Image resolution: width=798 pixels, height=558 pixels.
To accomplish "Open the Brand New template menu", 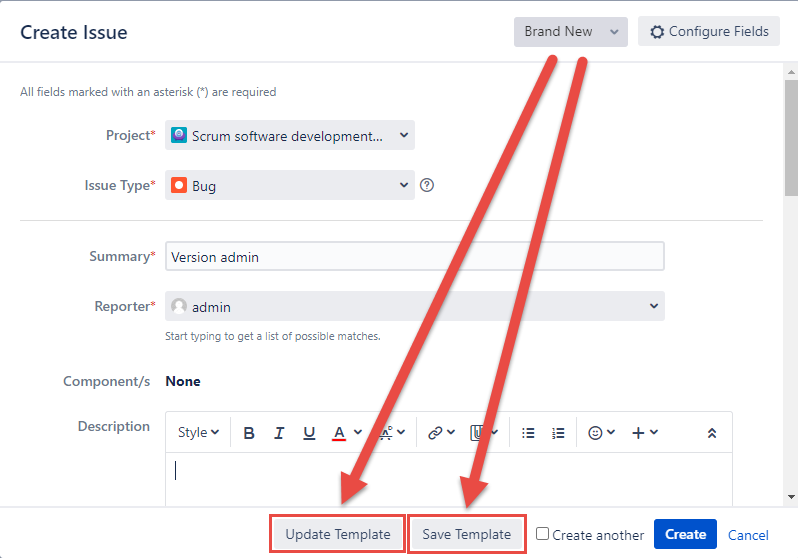I will 571,32.
